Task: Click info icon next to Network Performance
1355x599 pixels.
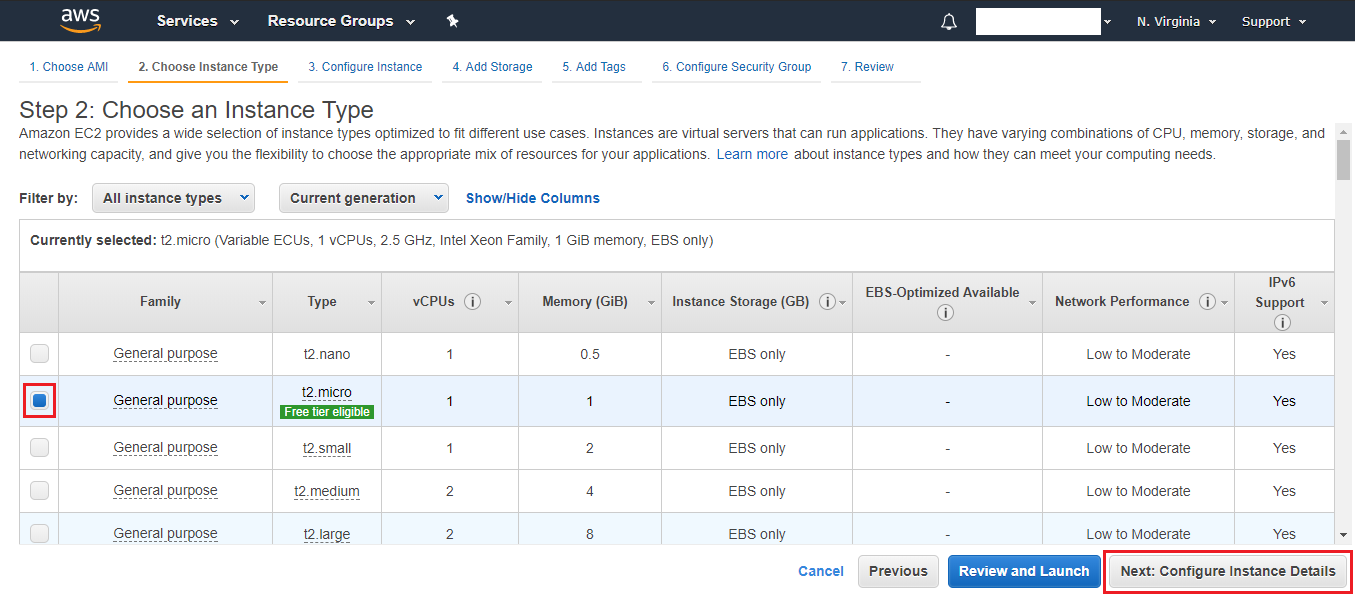Action: [1207, 302]
